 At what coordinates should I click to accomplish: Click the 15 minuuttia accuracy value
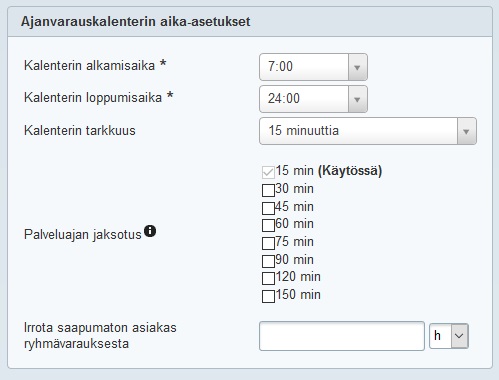(304, 130)
